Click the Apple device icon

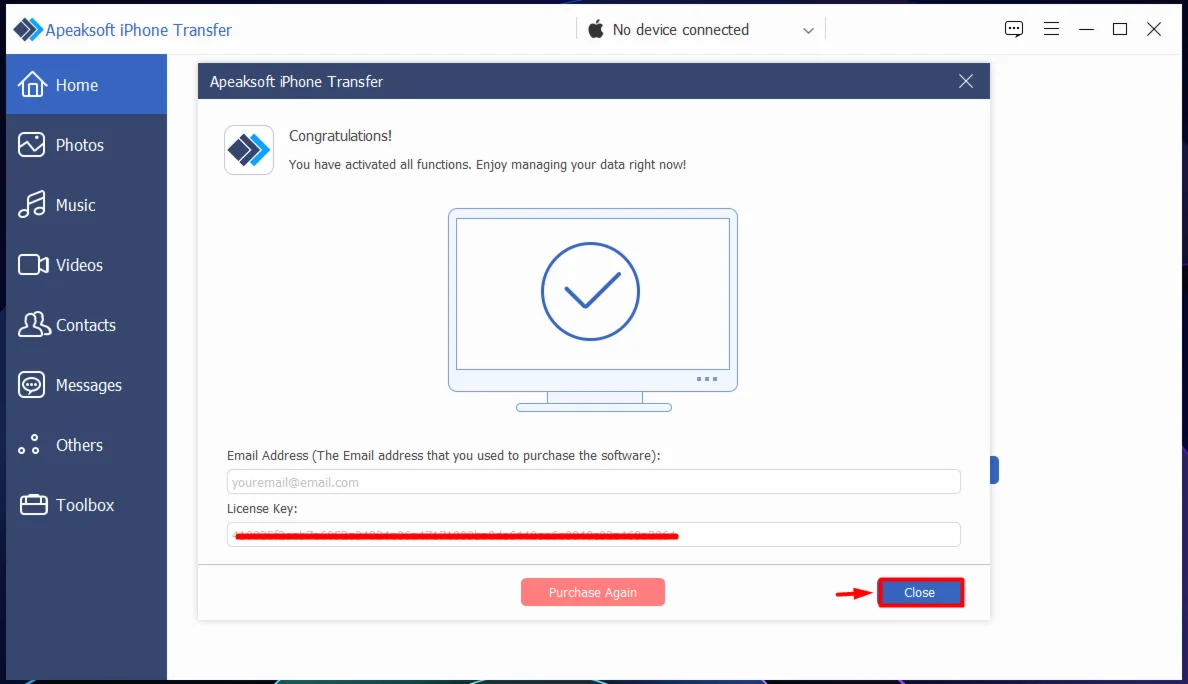[596, 29]
